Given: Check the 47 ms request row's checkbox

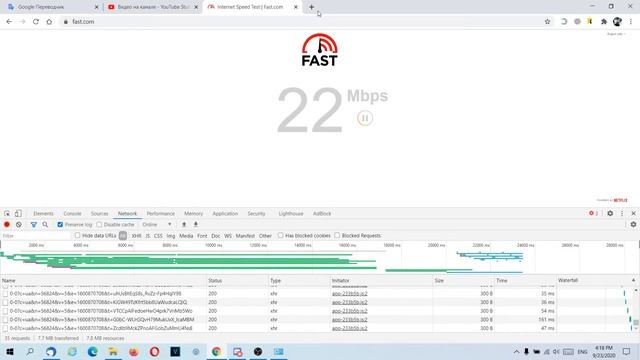Looking at the screenshot, I should (5, 328).
